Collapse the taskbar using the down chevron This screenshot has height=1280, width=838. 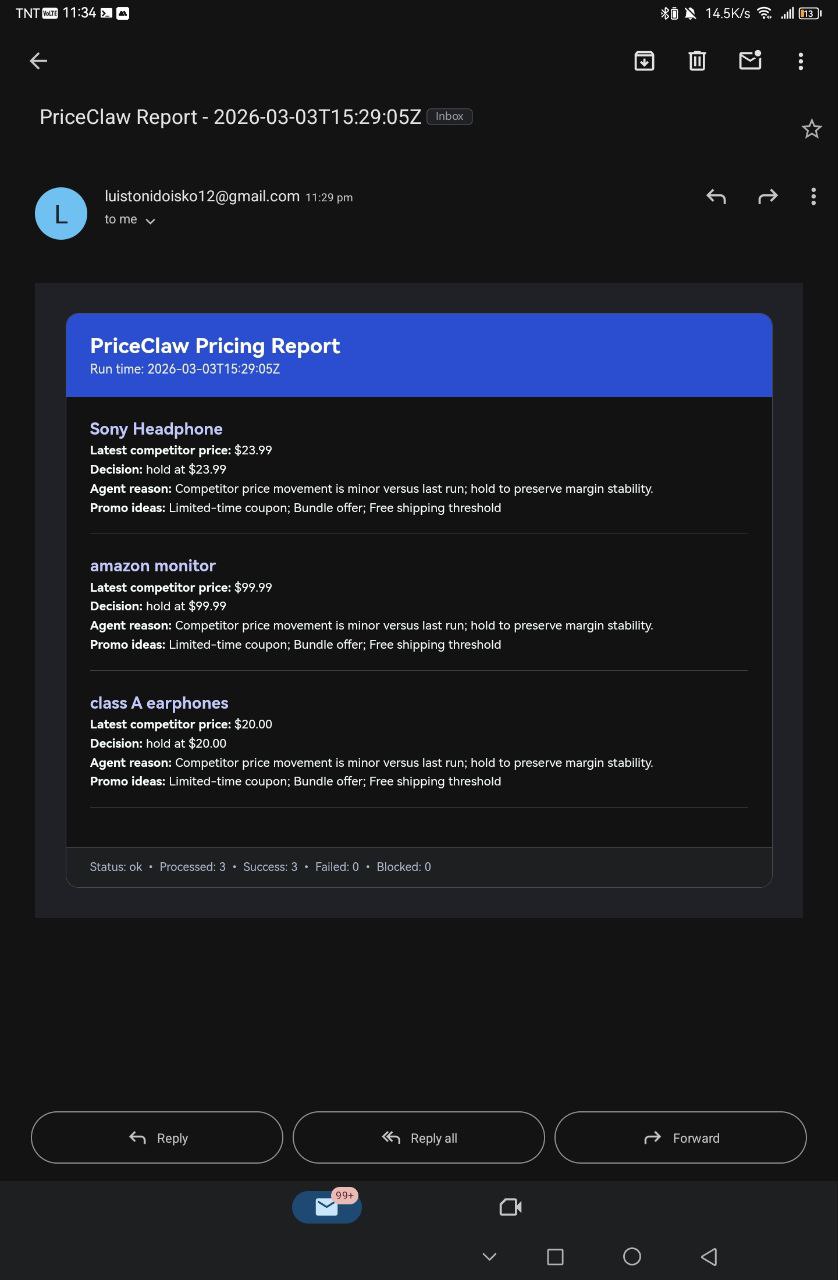point(489,1256)
